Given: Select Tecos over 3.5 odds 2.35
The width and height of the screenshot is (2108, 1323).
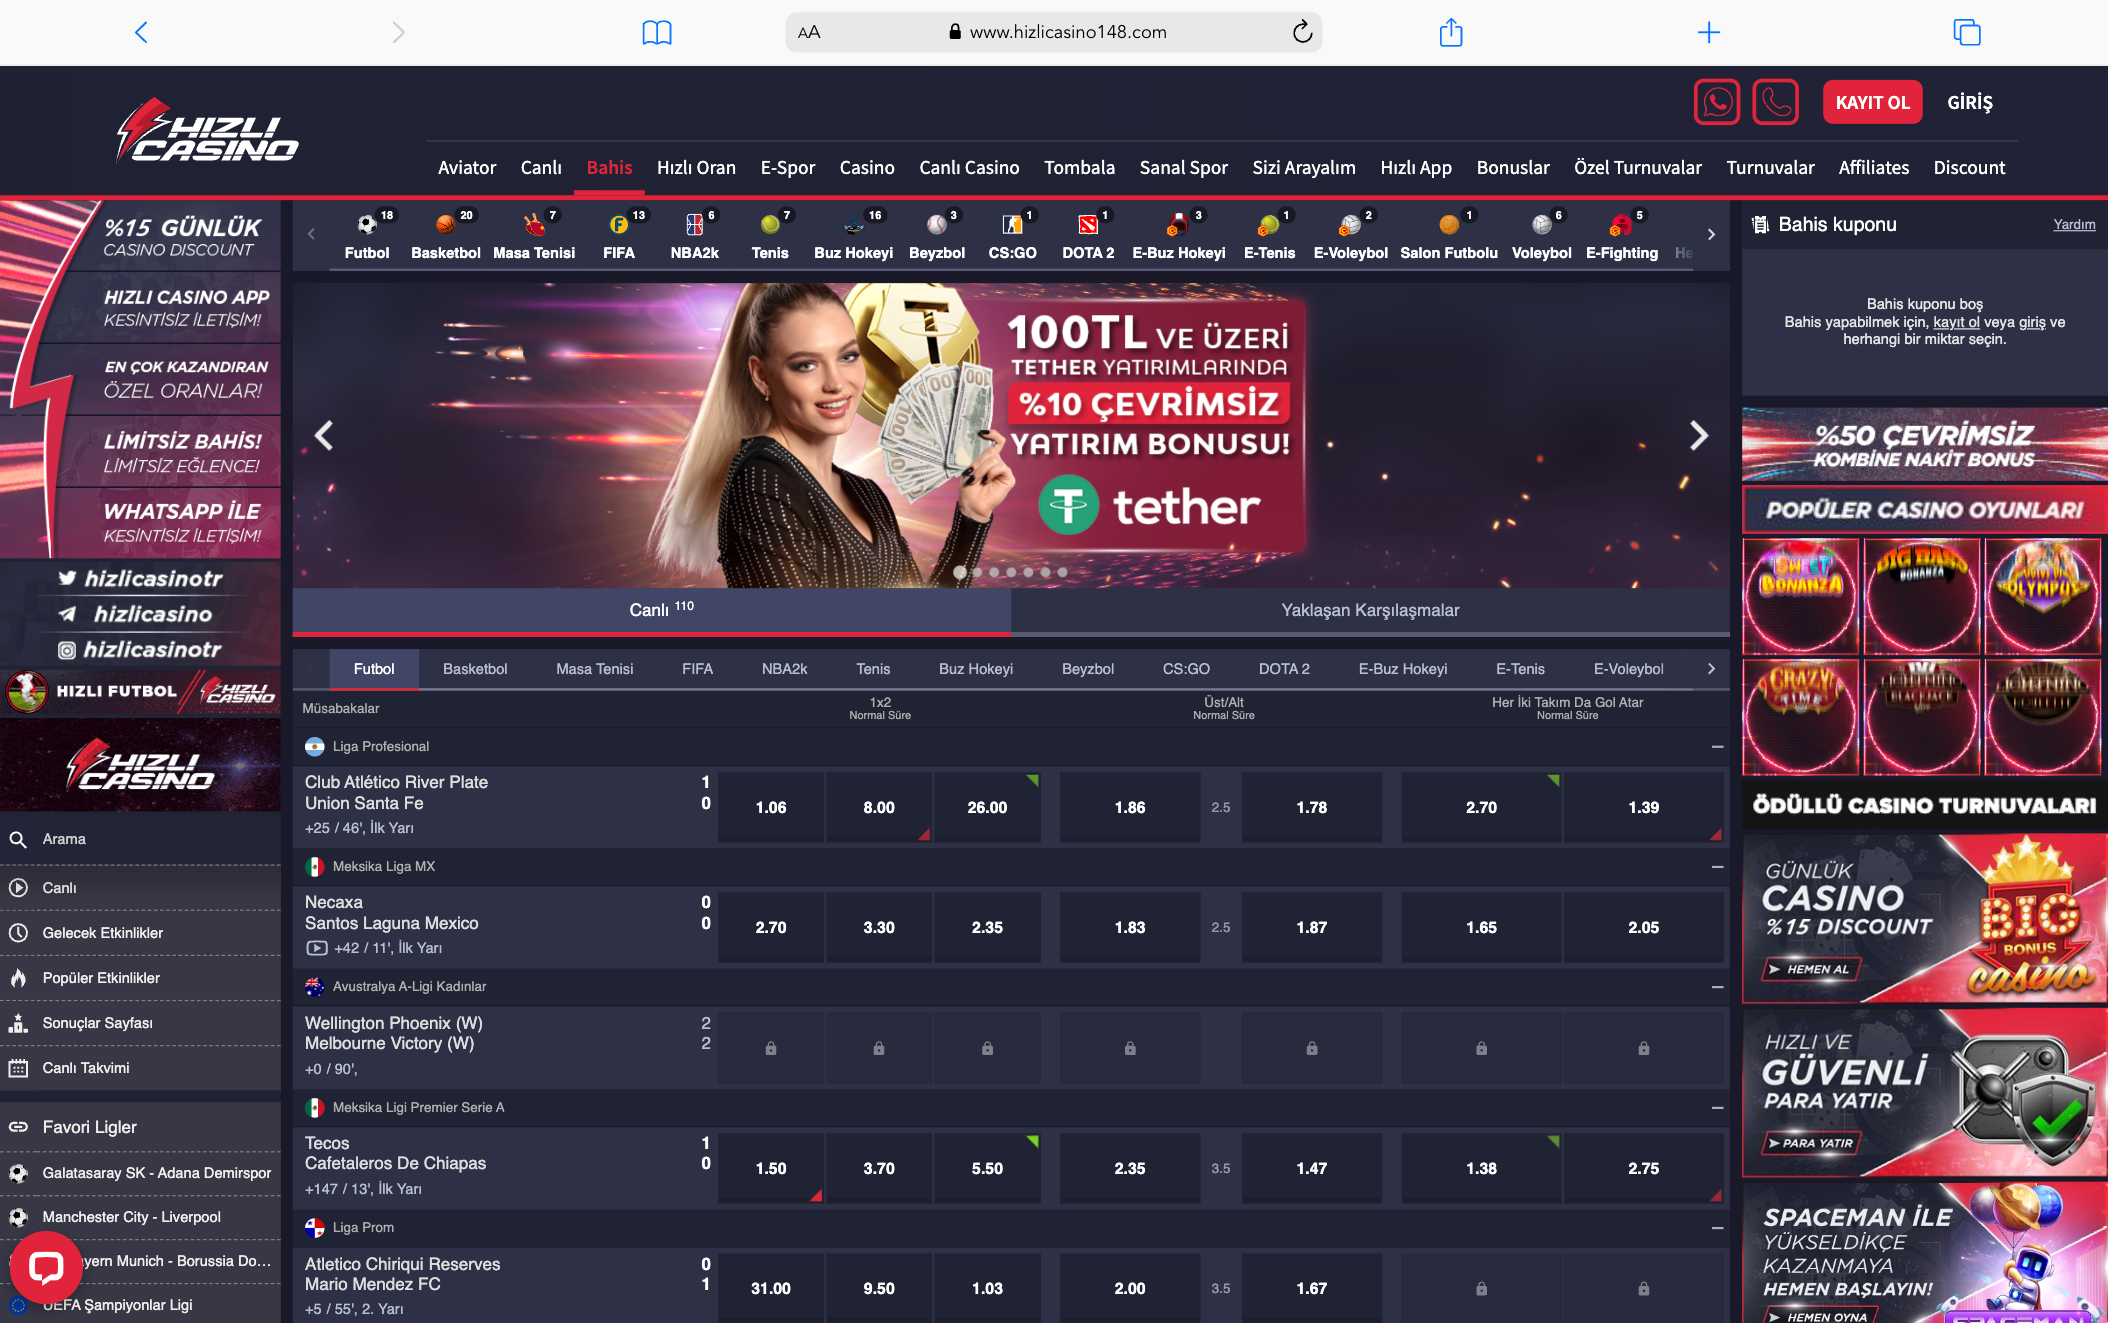Looking at the screenshot, I should (x=1130, y=1168).
